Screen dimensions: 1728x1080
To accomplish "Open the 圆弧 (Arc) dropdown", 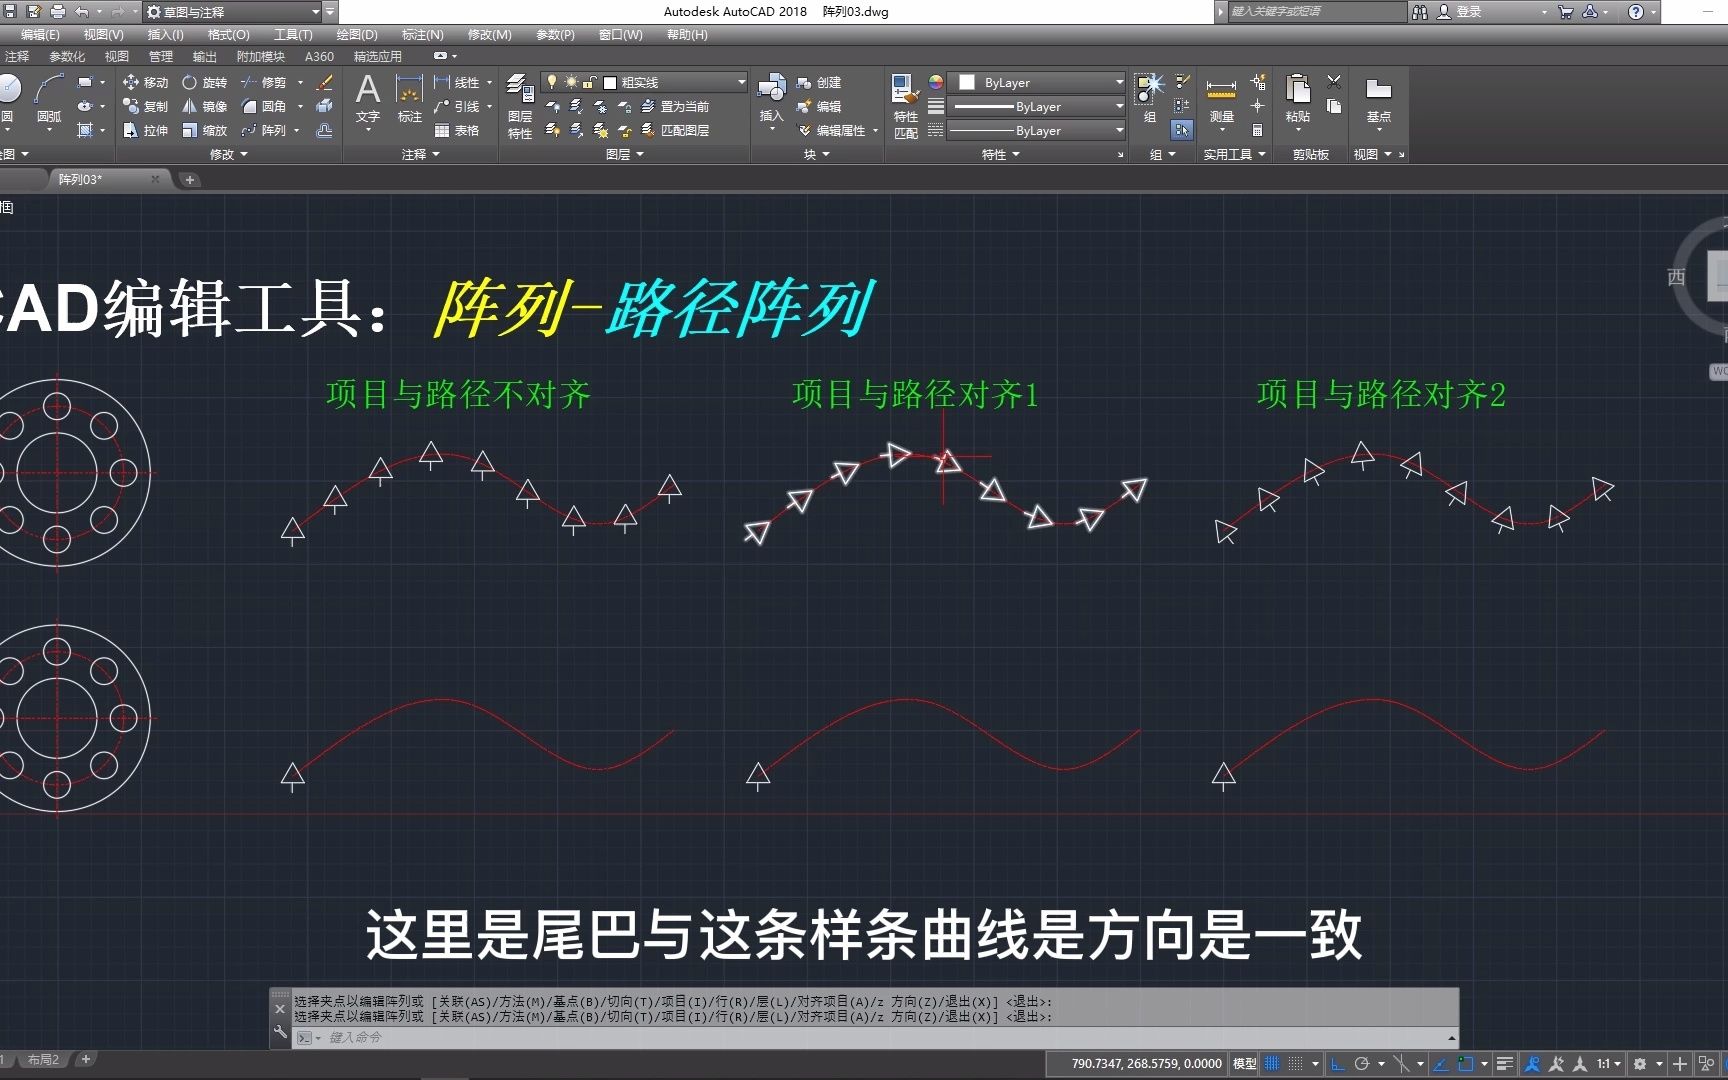I will coord(49,130).
